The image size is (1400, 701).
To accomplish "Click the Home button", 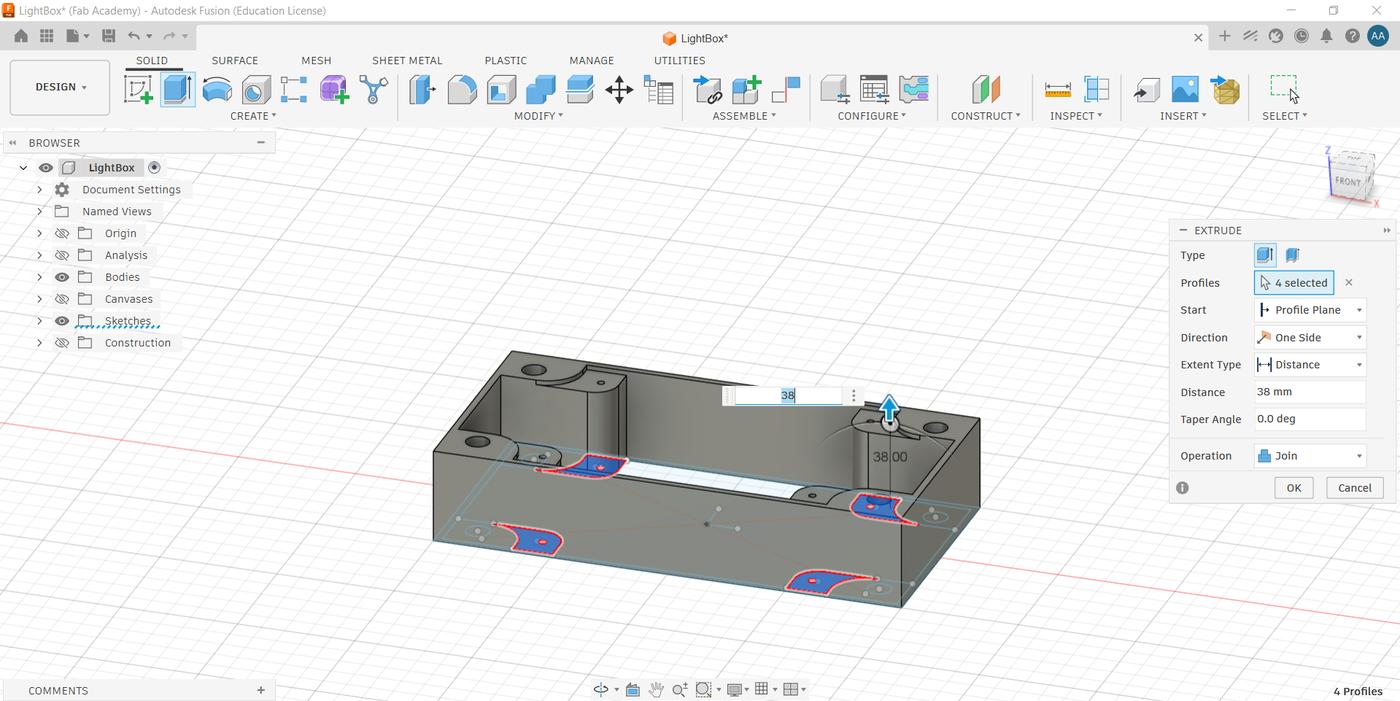I will 20,36.
